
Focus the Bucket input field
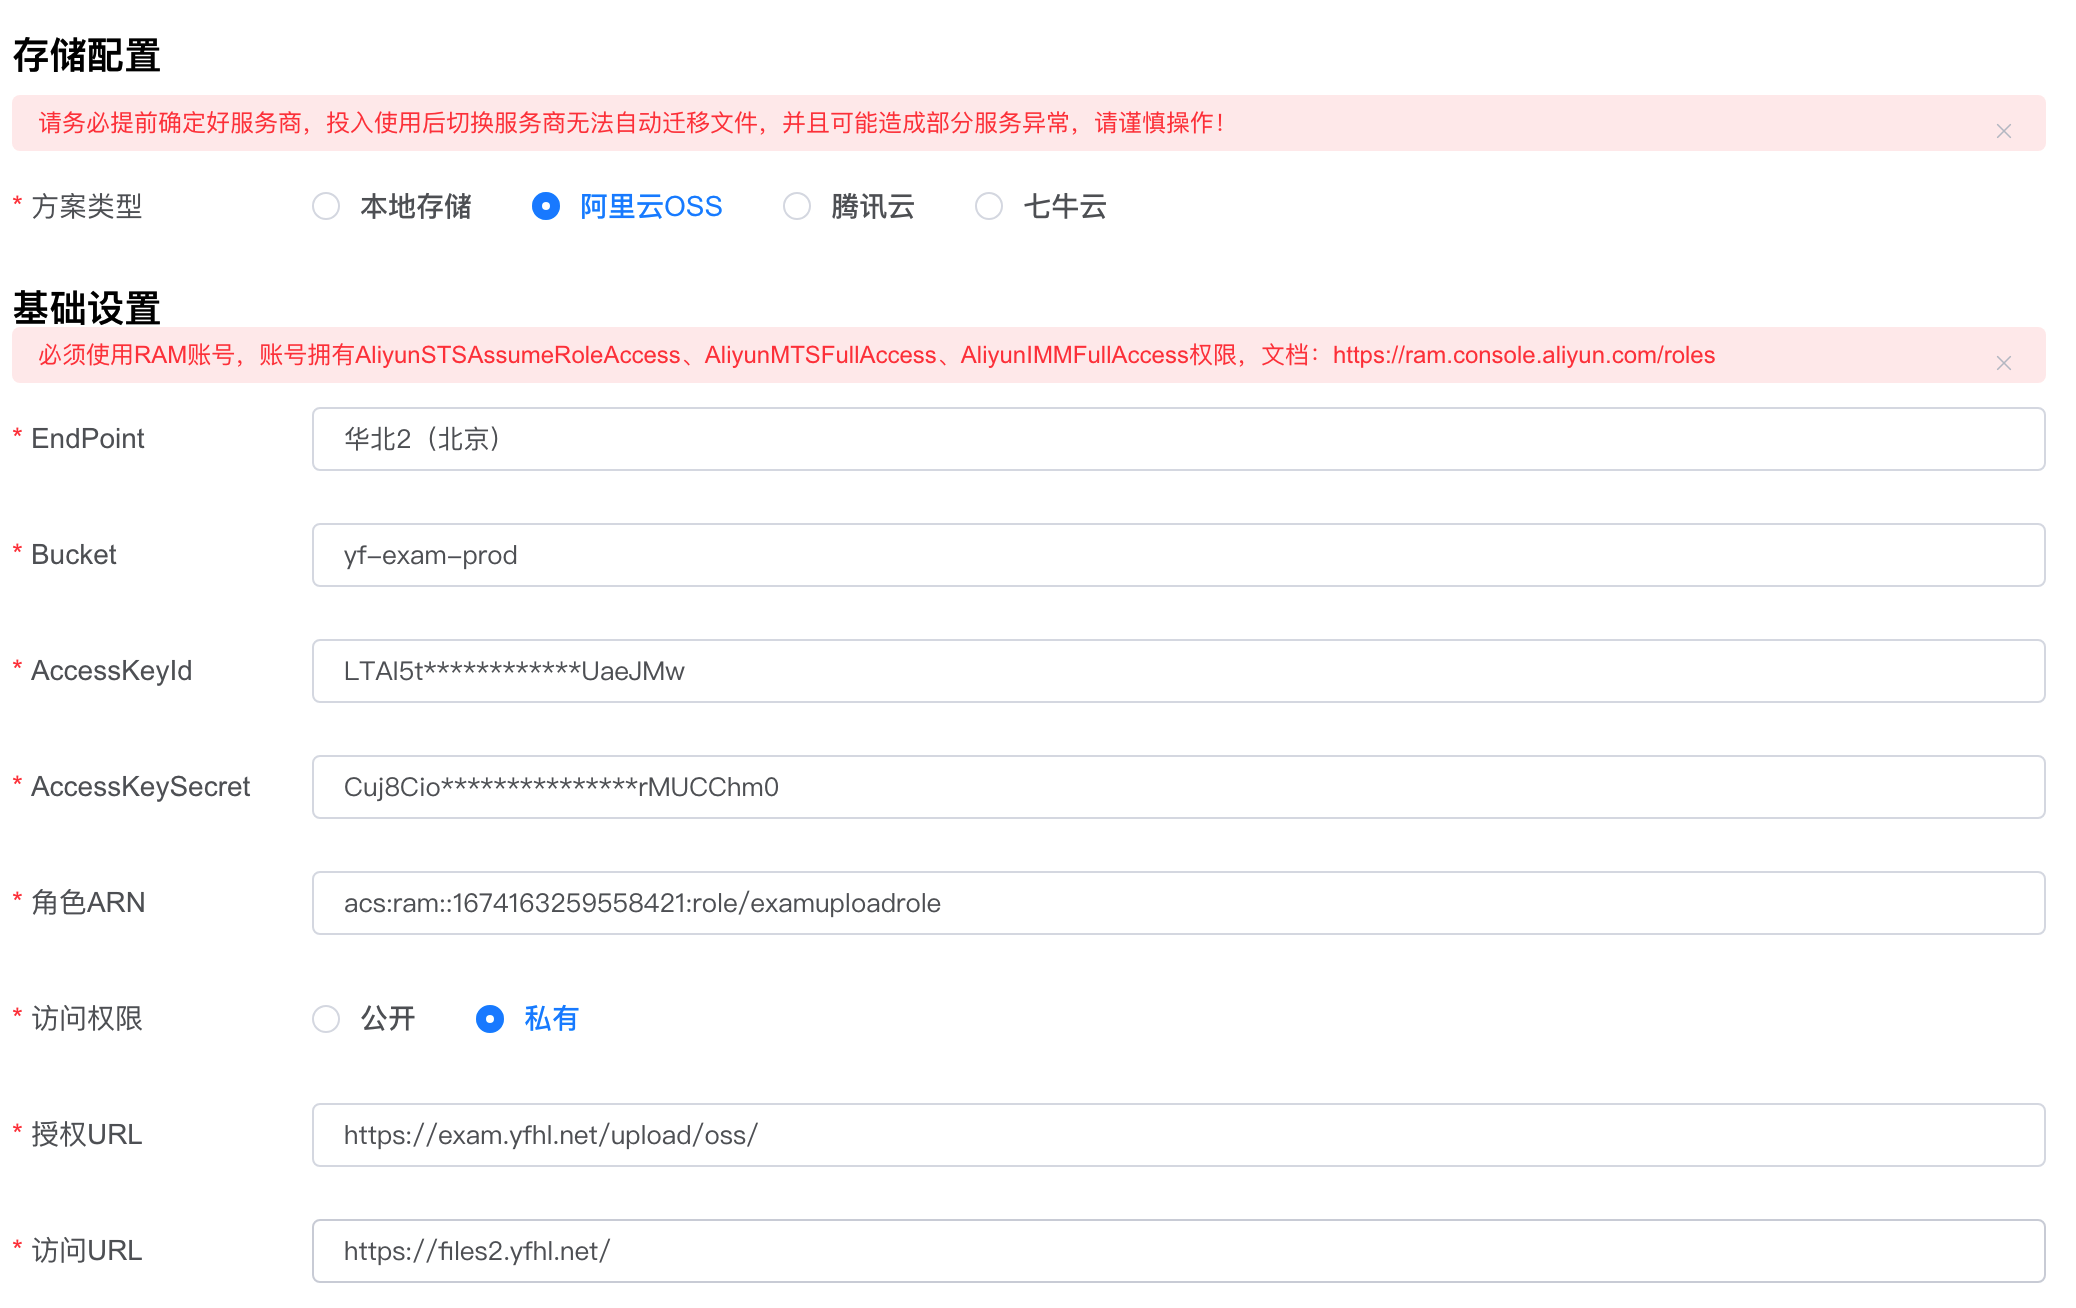[x=1178, y=555]
